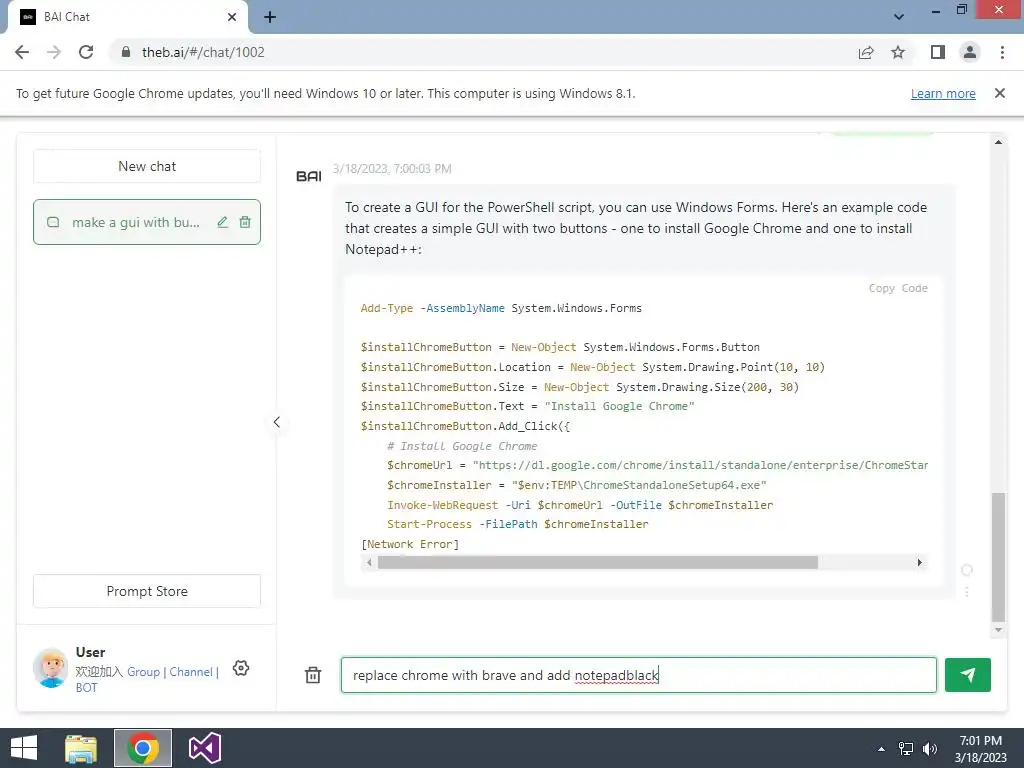1024x768 pixels.
Task: Open the BOT link
Action: pos(86,688)
